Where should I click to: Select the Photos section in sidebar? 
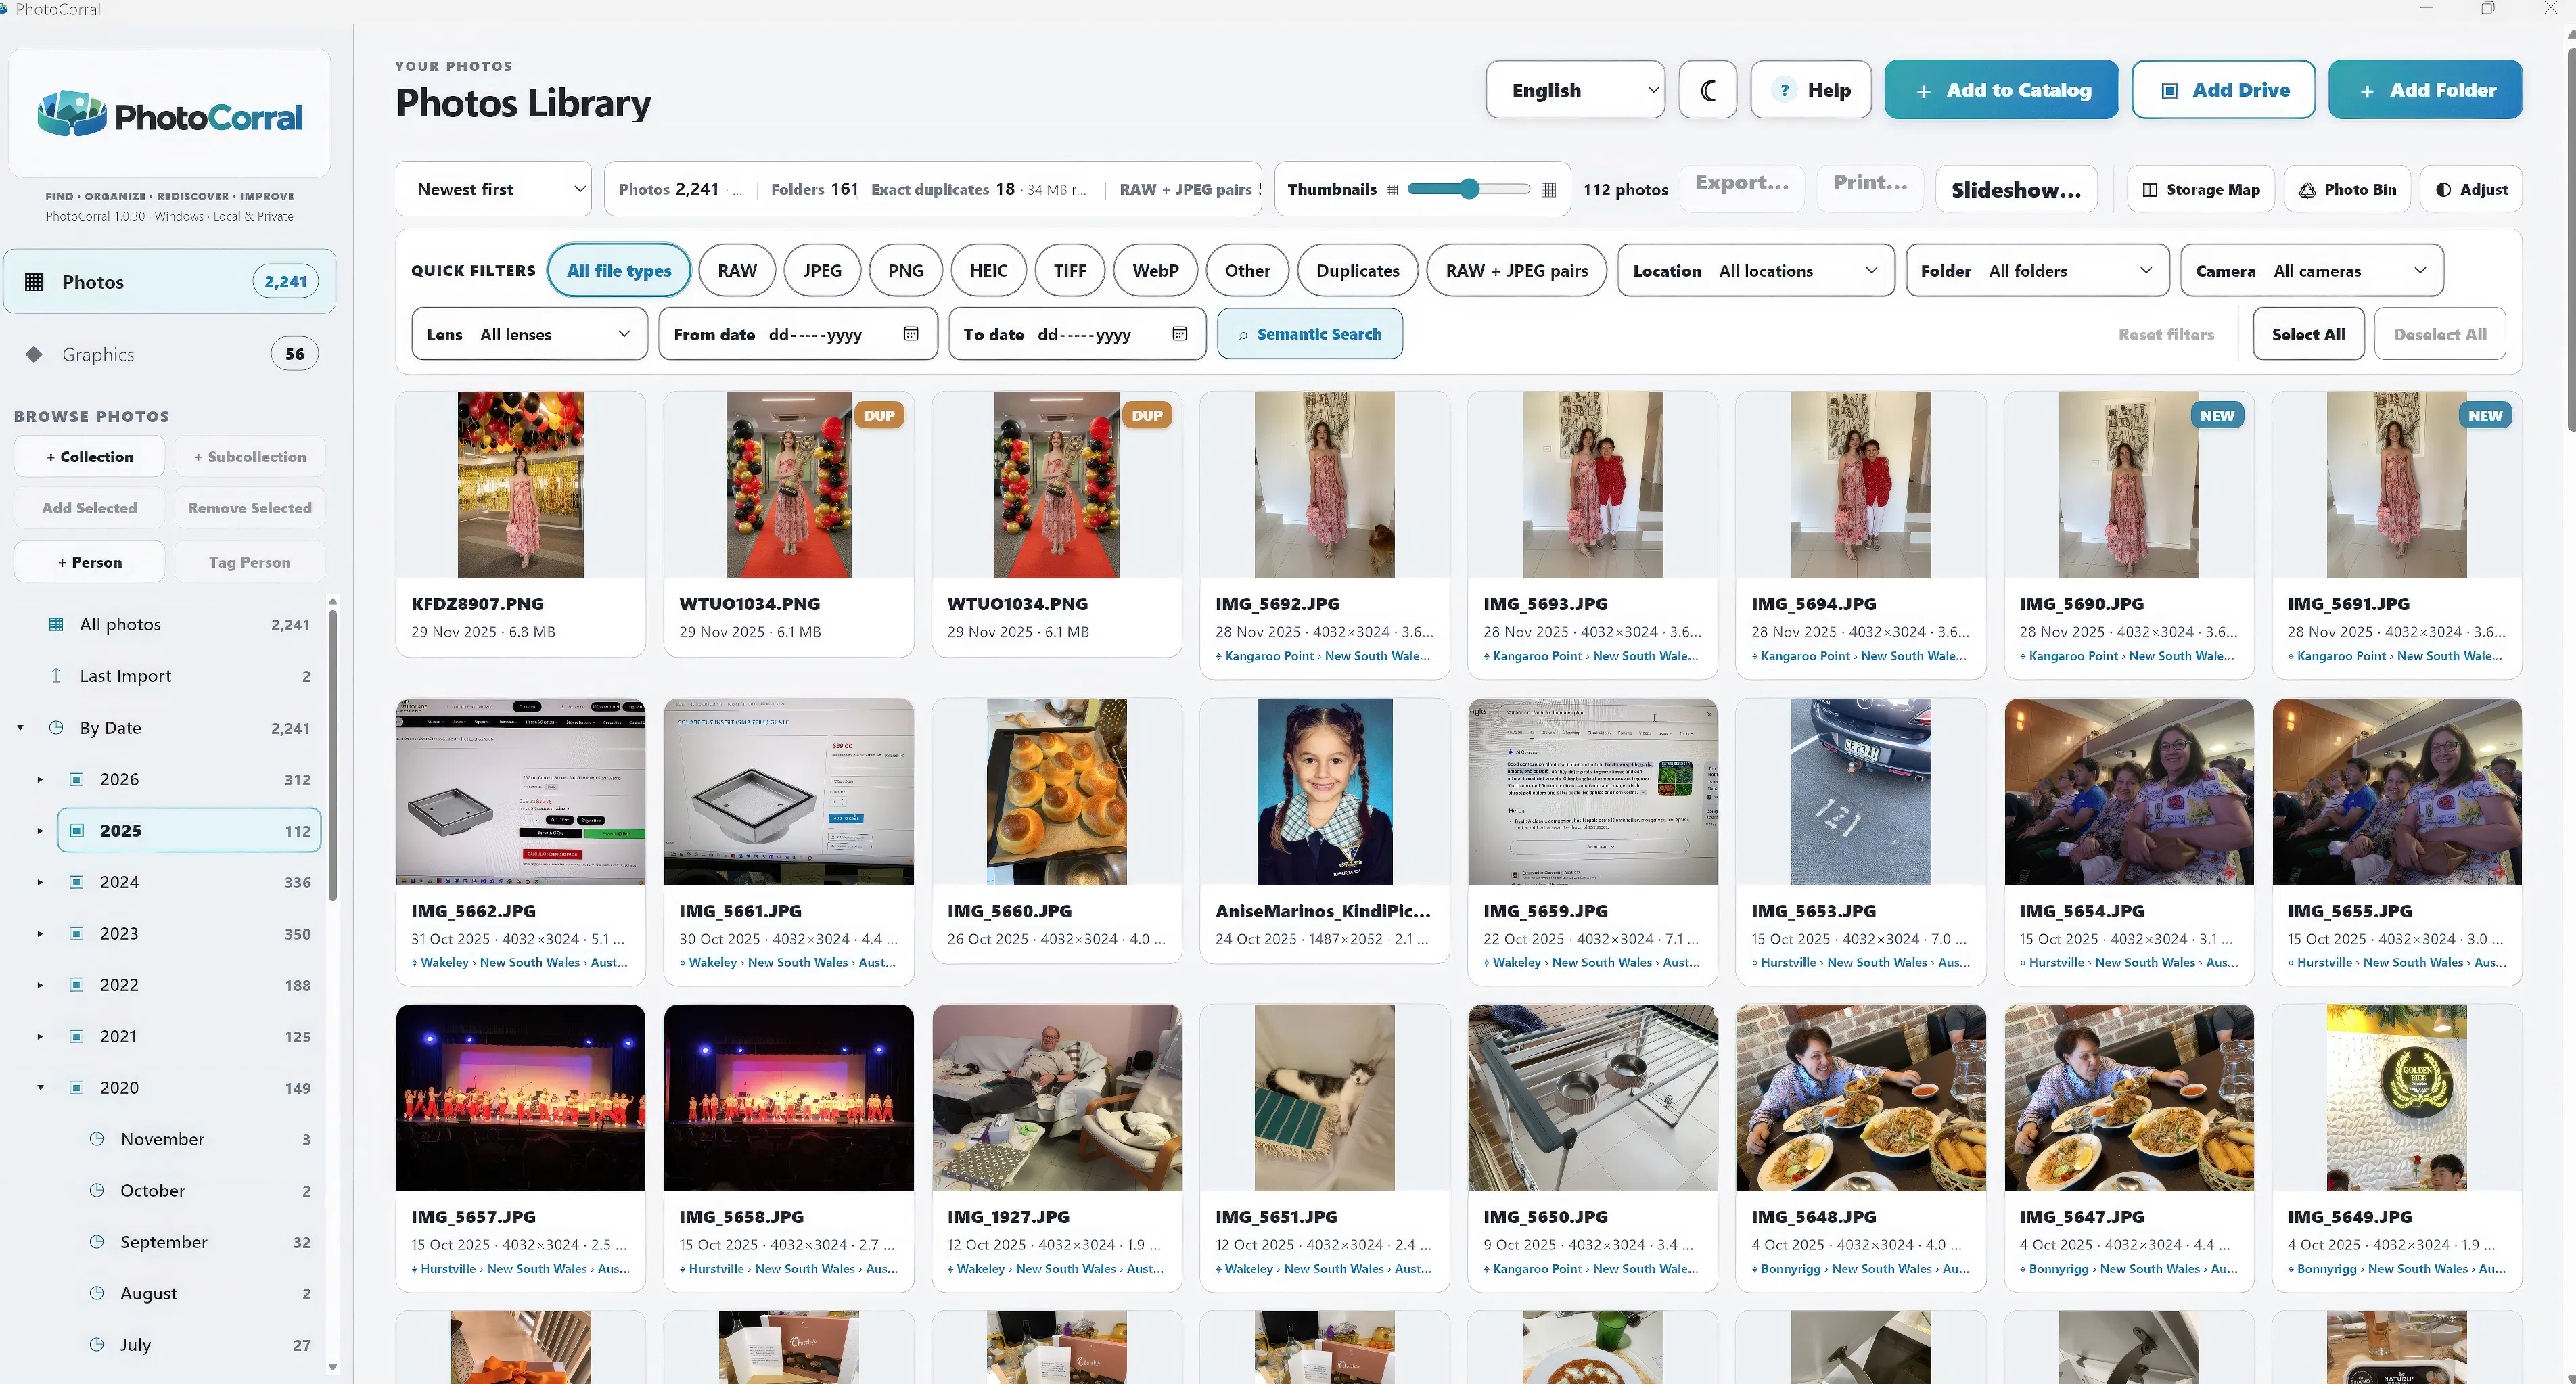(x=169, y=282)
